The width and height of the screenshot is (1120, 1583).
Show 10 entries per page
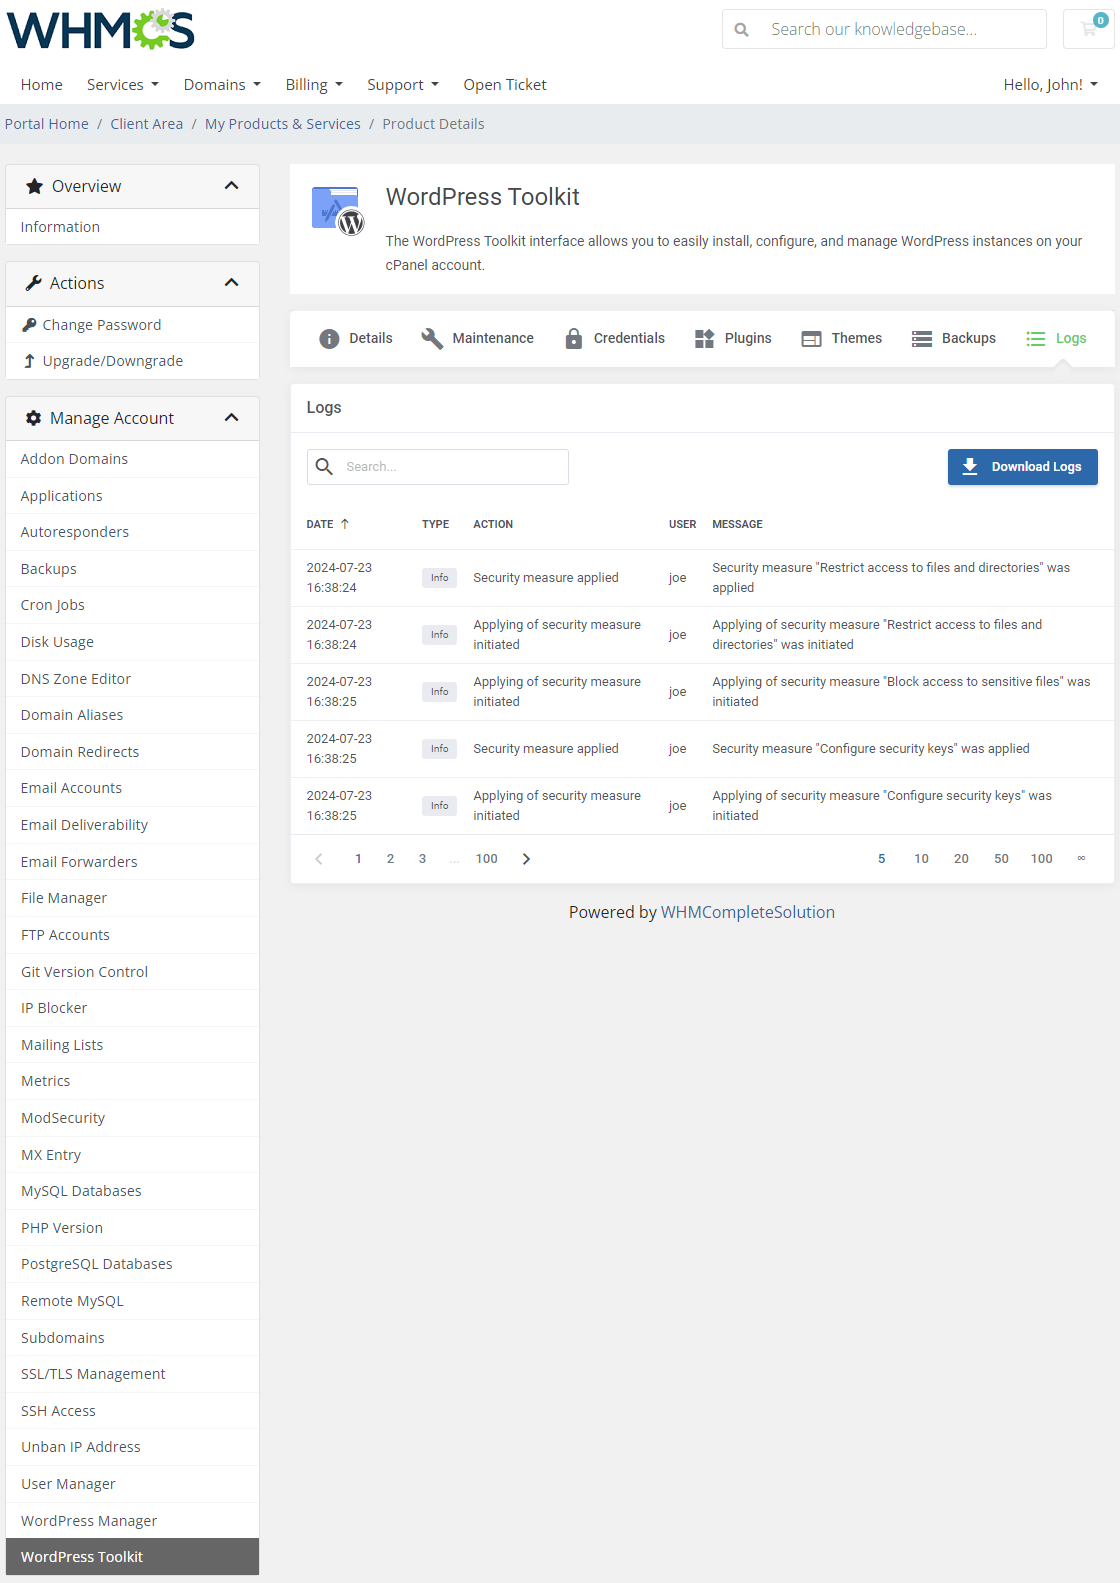tap(922, 859)
